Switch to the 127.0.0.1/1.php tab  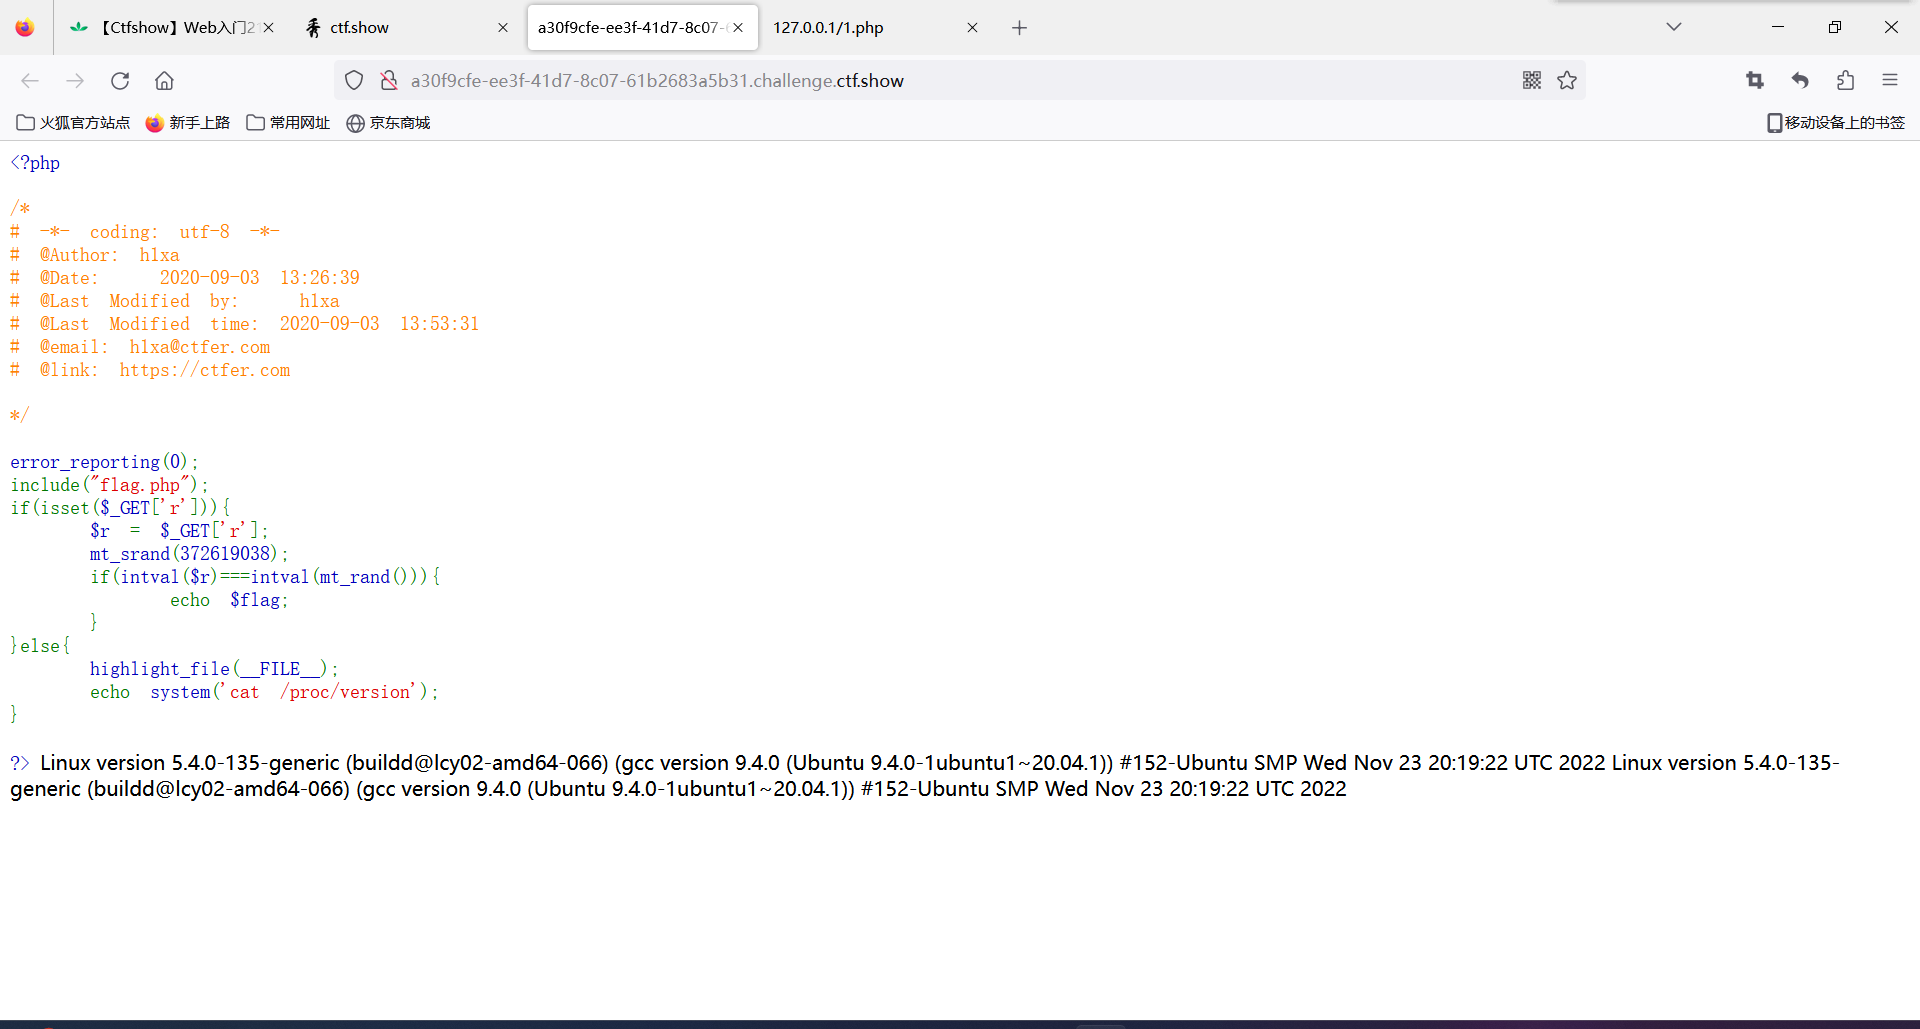tap(860, 28)
